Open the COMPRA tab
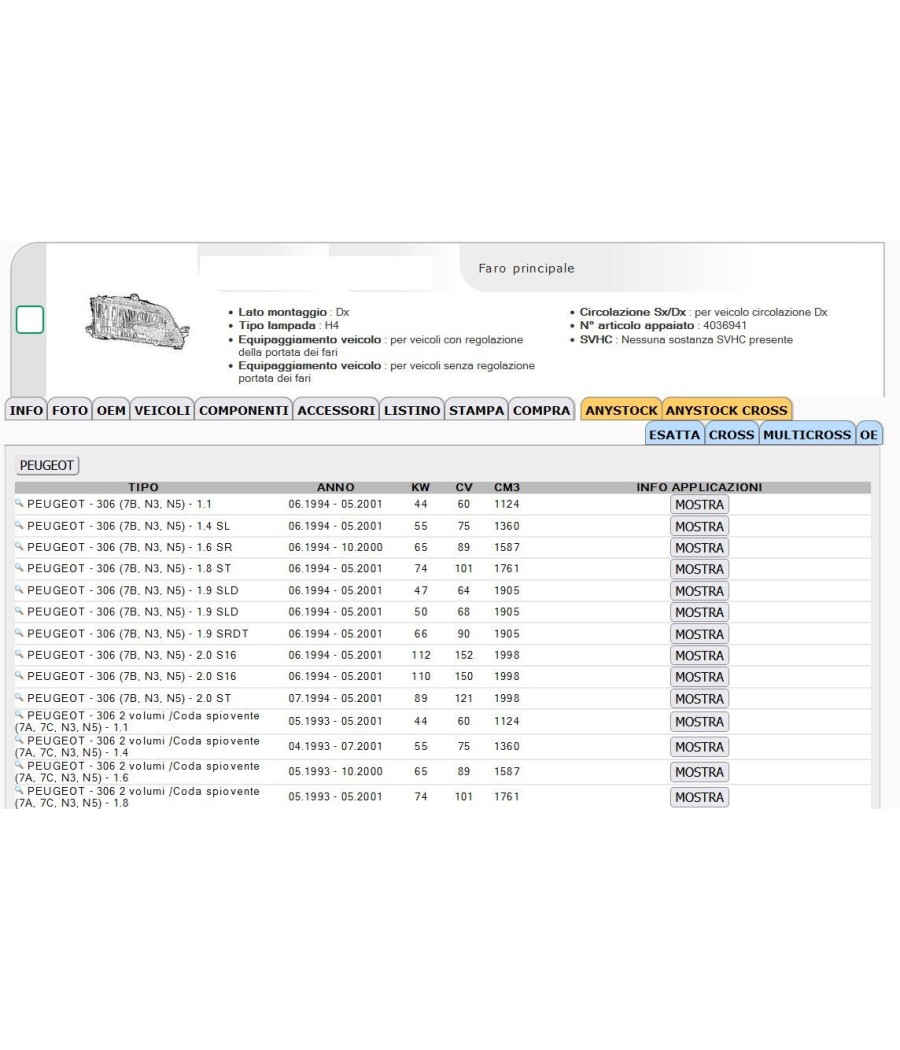This screenshot has width=900, height=1050. click(541, 410)
